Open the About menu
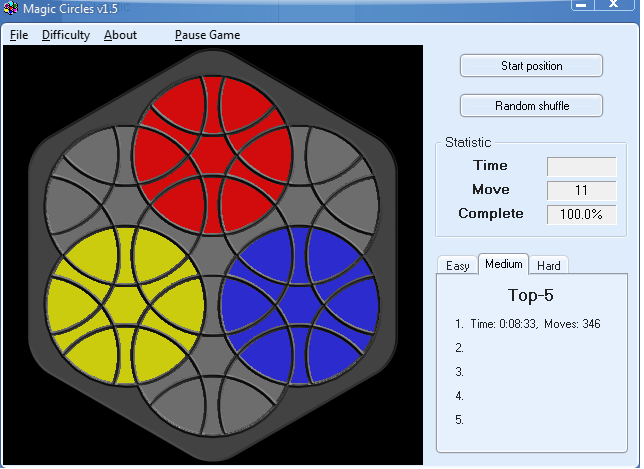This screenshot has height=469, width=644. [x=120, y=35]
